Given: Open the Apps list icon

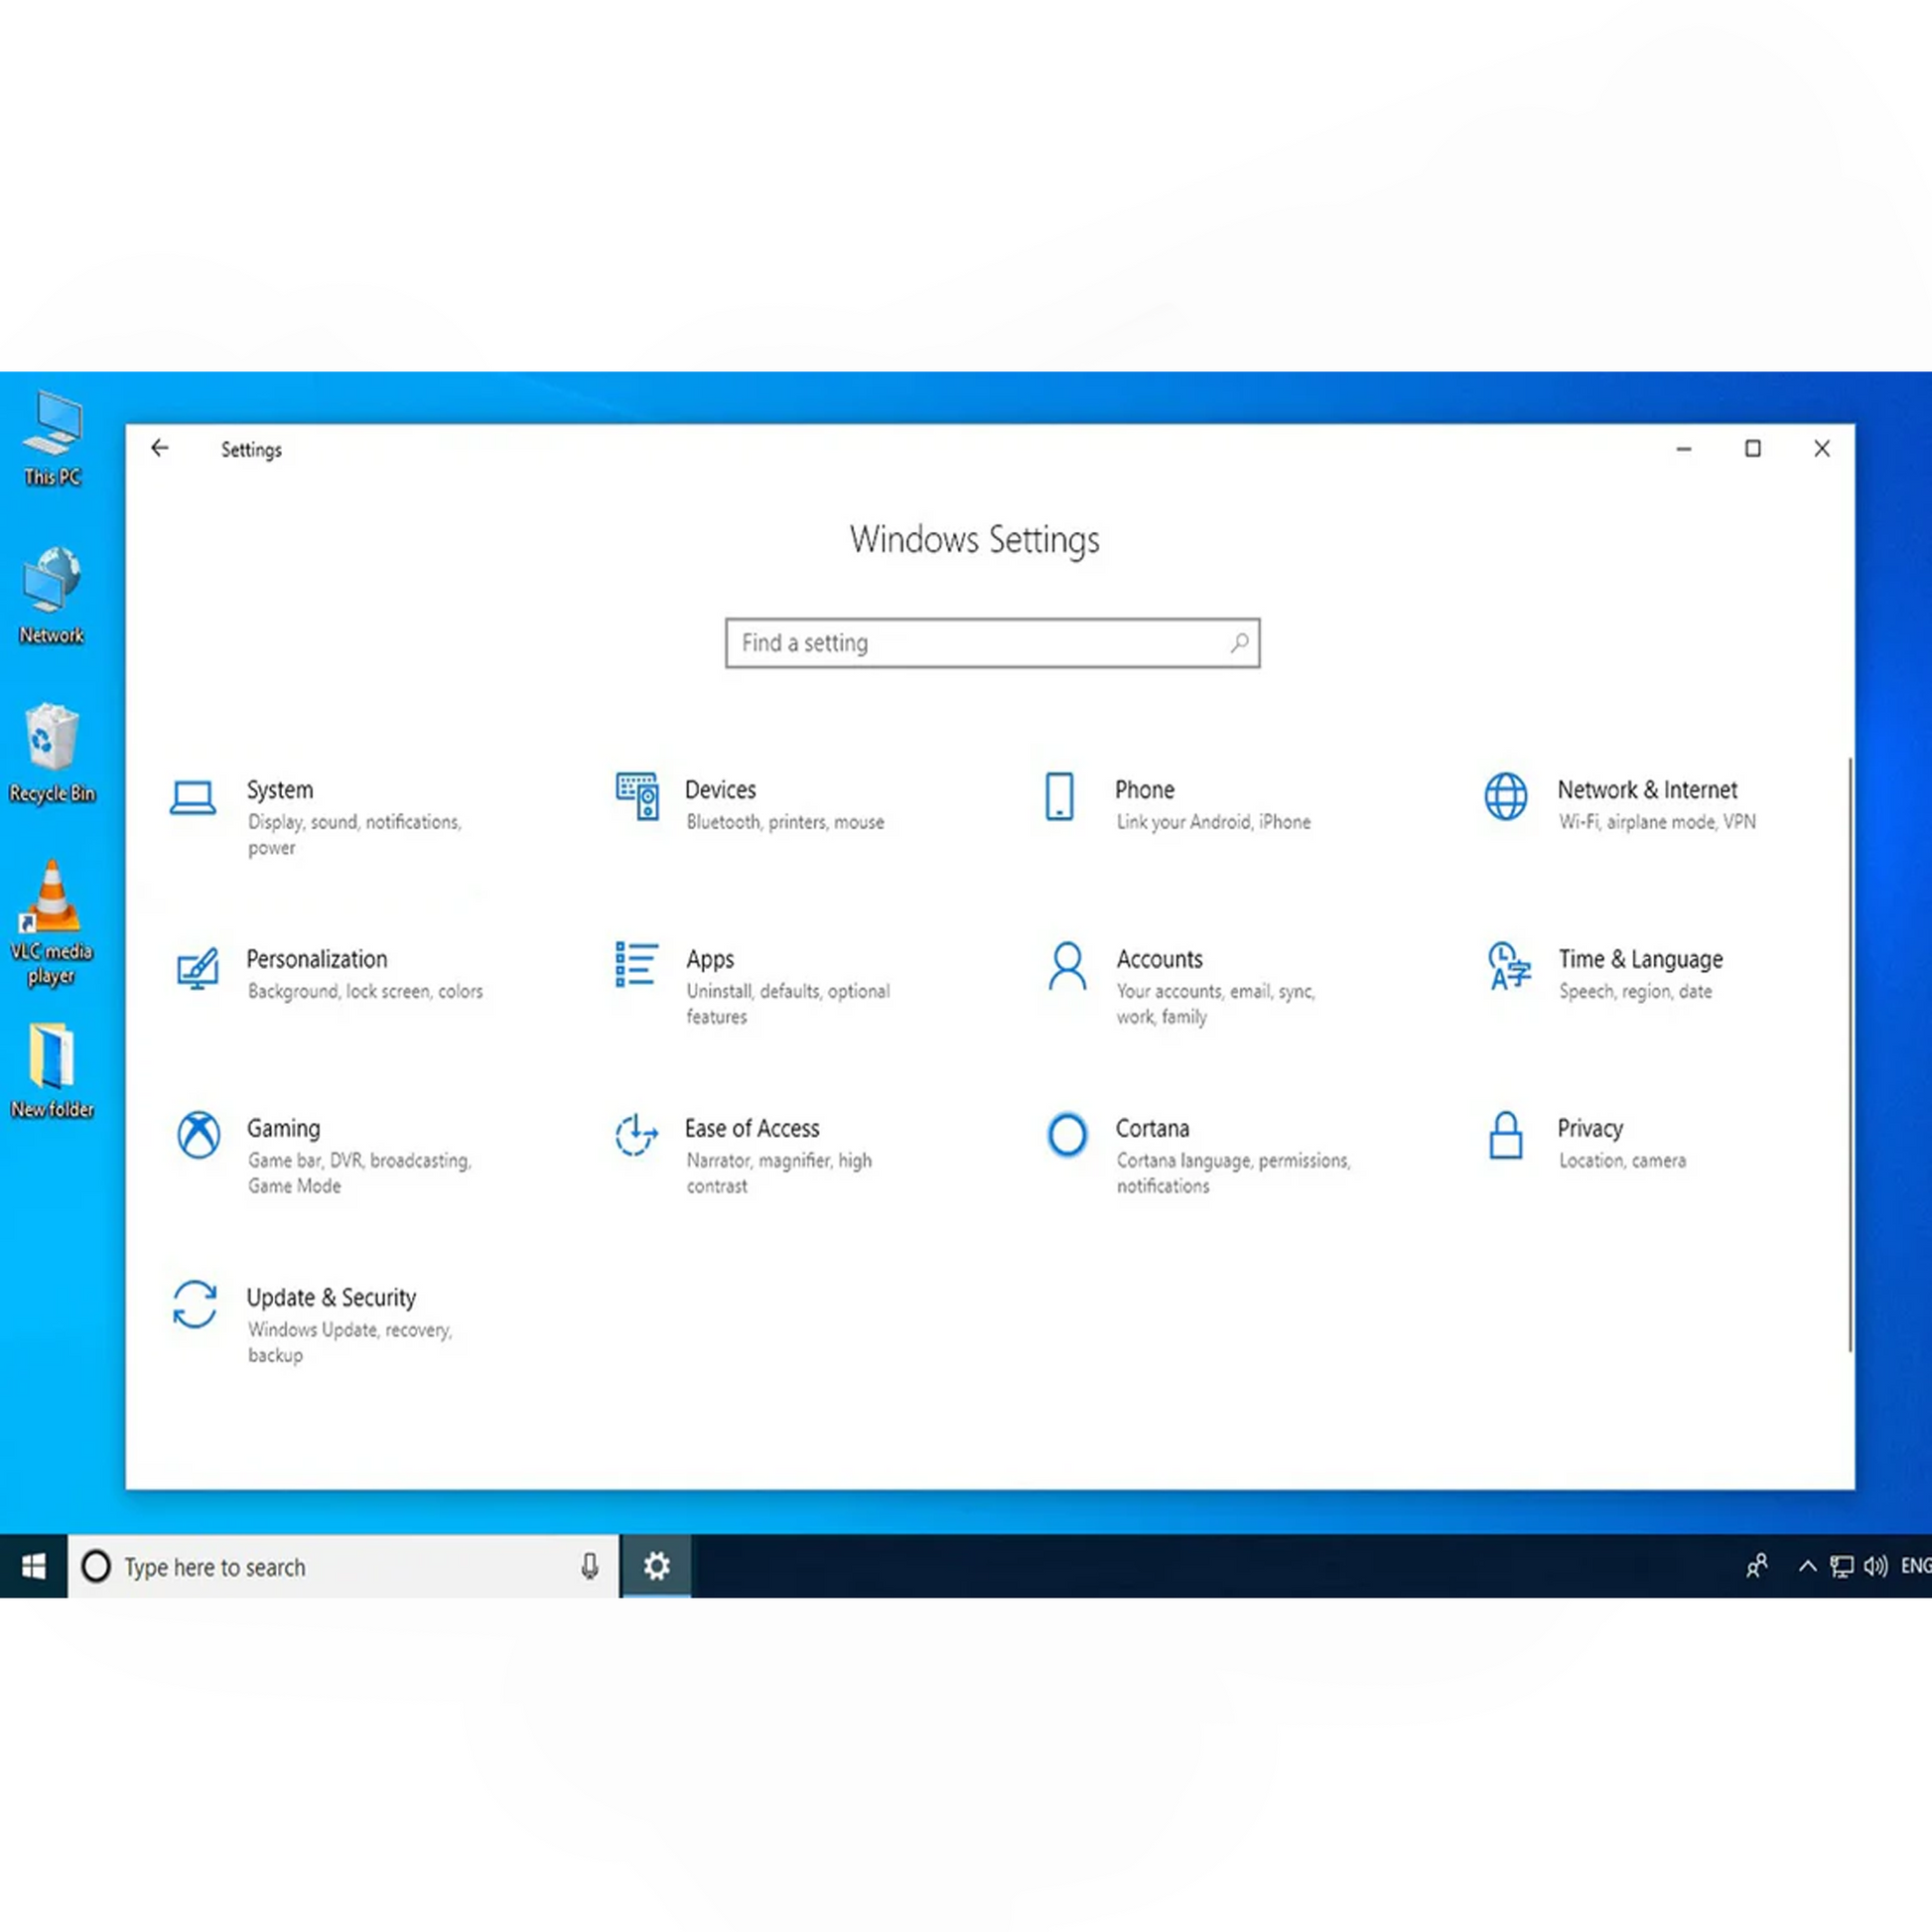Looking at the screenshot, I should pos(636,965).
